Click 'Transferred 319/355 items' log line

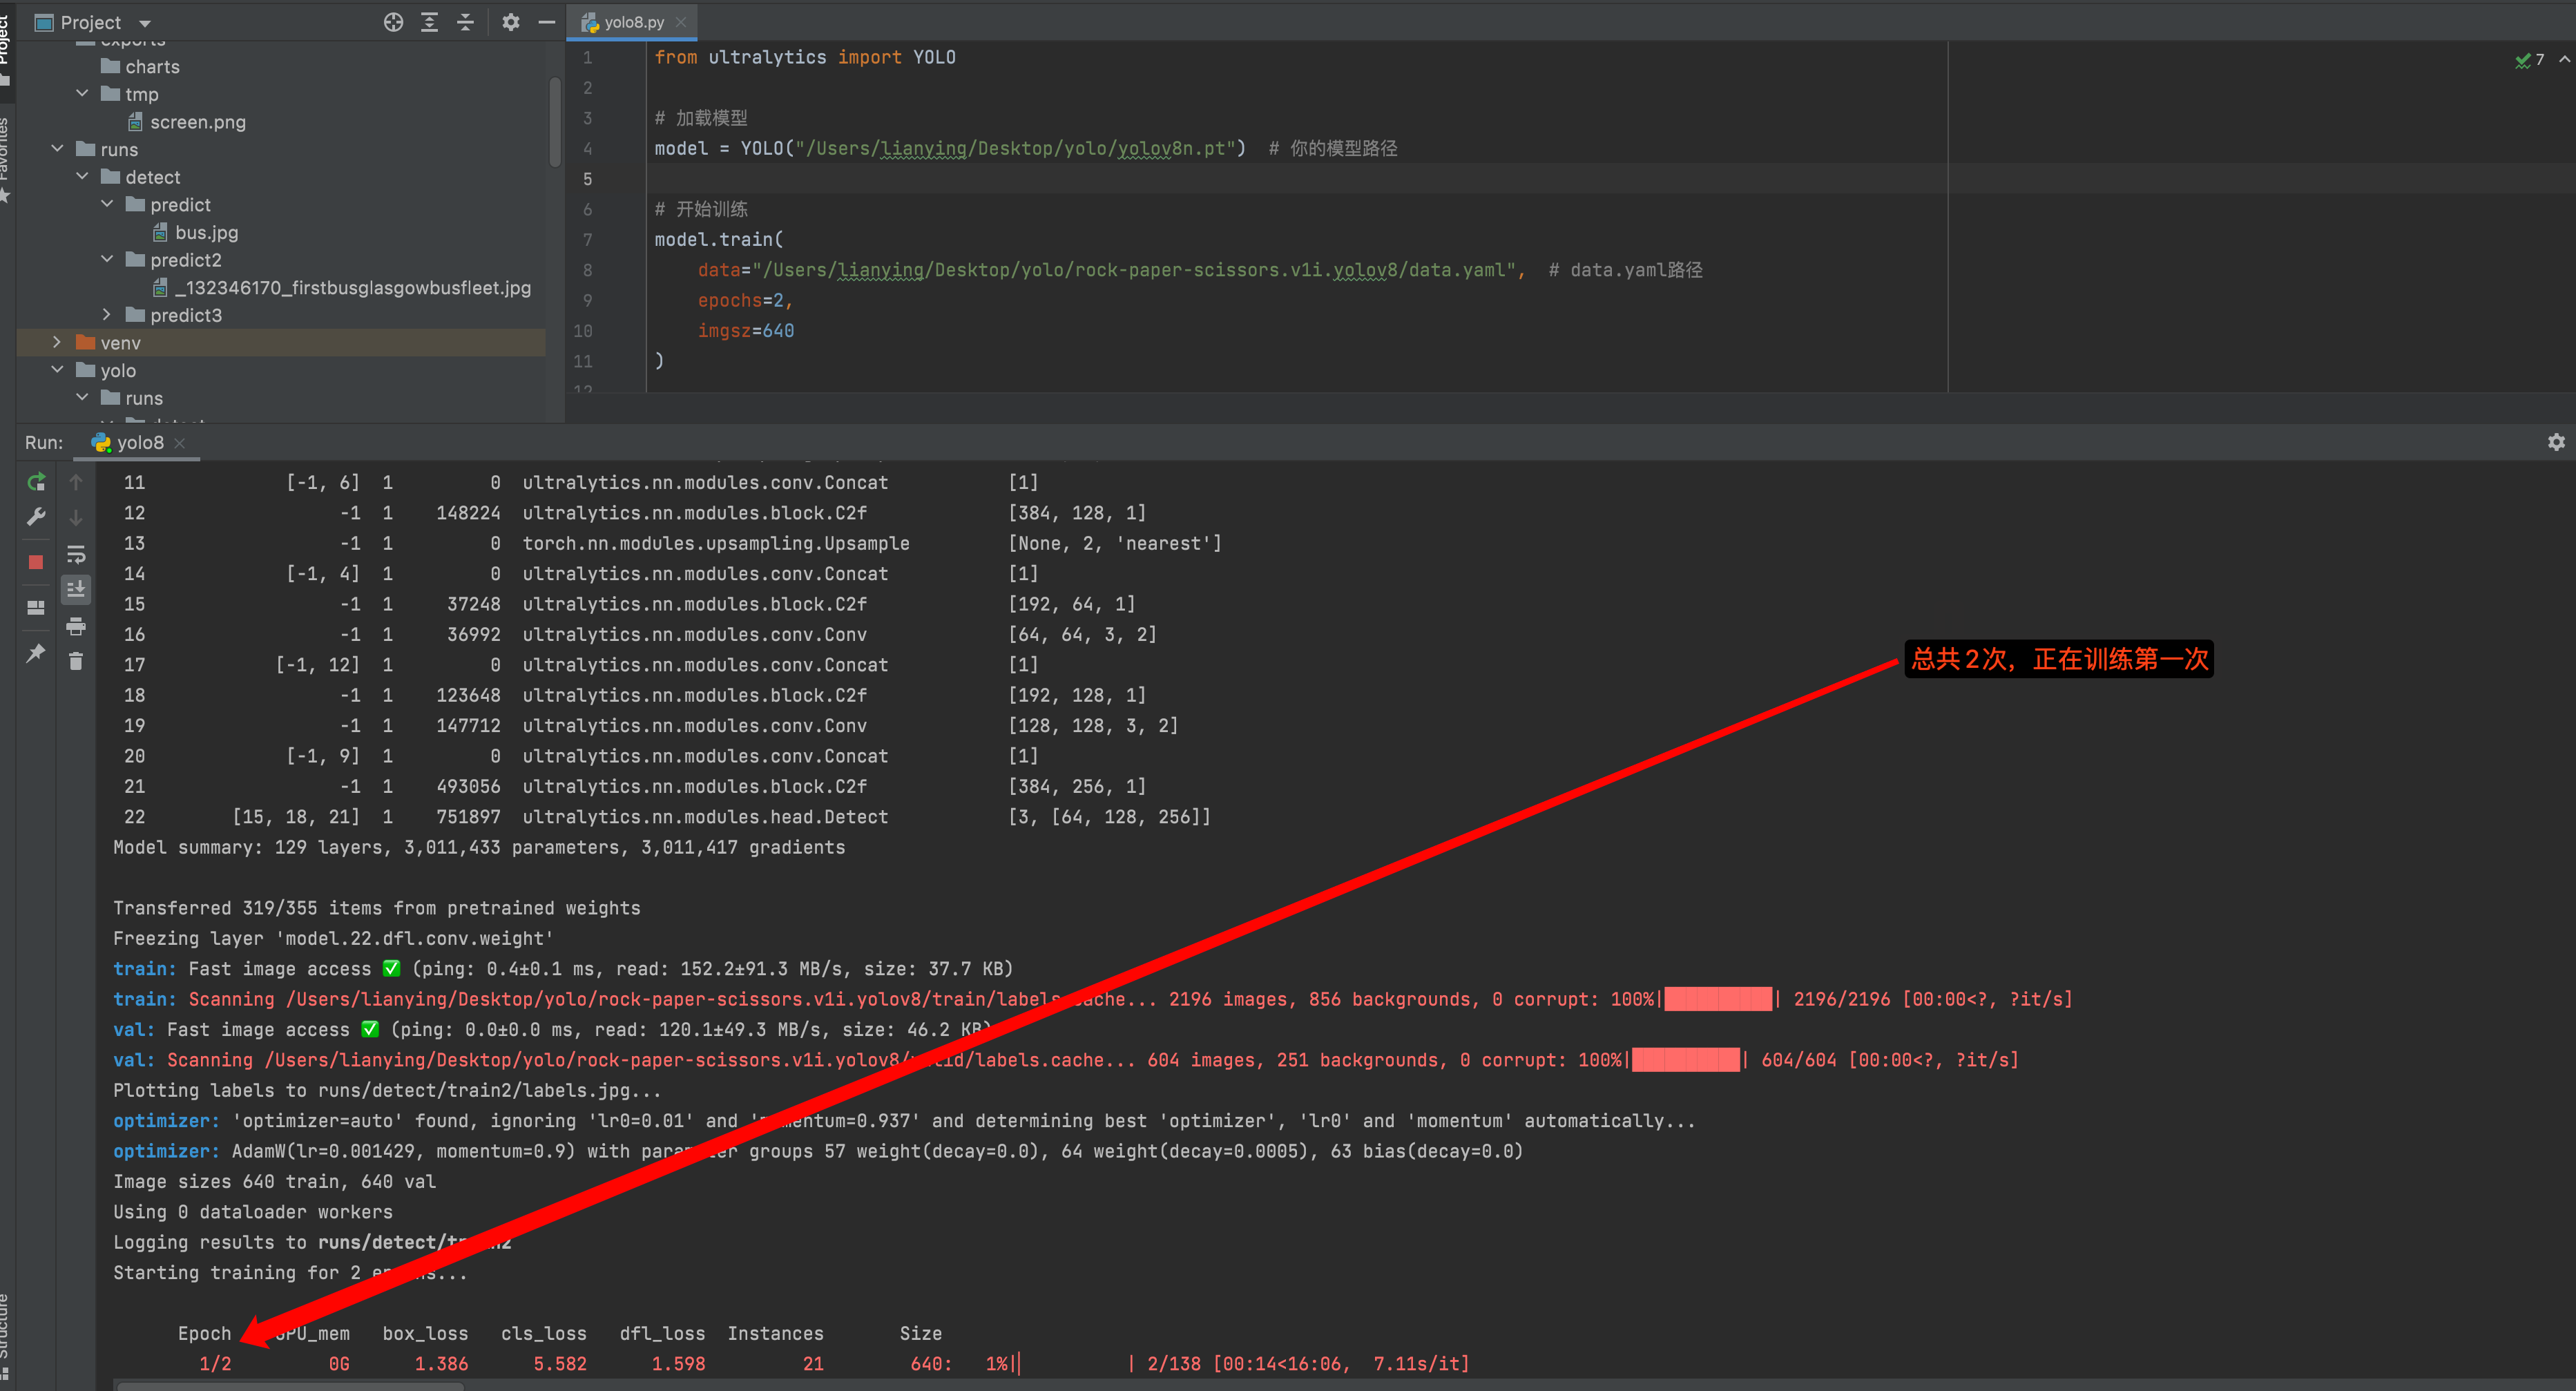376,908
